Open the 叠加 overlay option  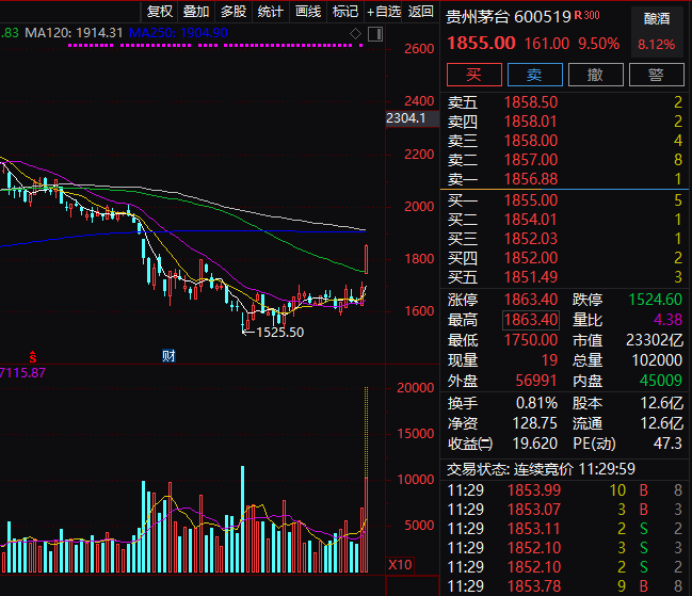[196, 11]
